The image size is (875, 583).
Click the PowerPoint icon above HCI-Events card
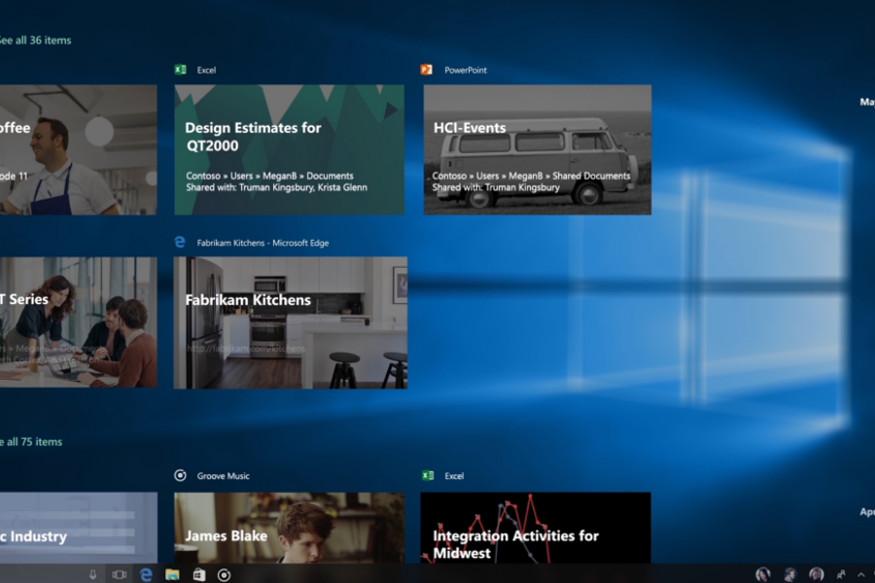pyautogui.click(x=426, y=70)
